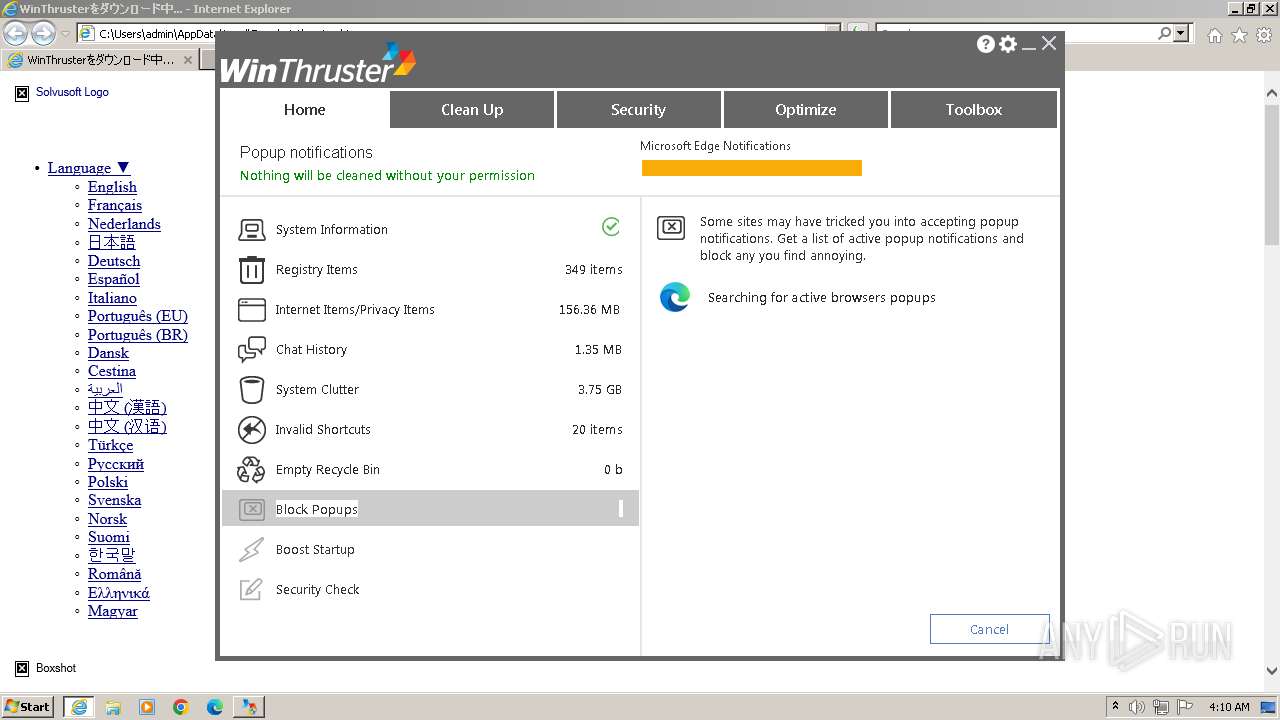Open WinThruster settings gear icon
The image size is (1280, 720).
click(1008, 44)
